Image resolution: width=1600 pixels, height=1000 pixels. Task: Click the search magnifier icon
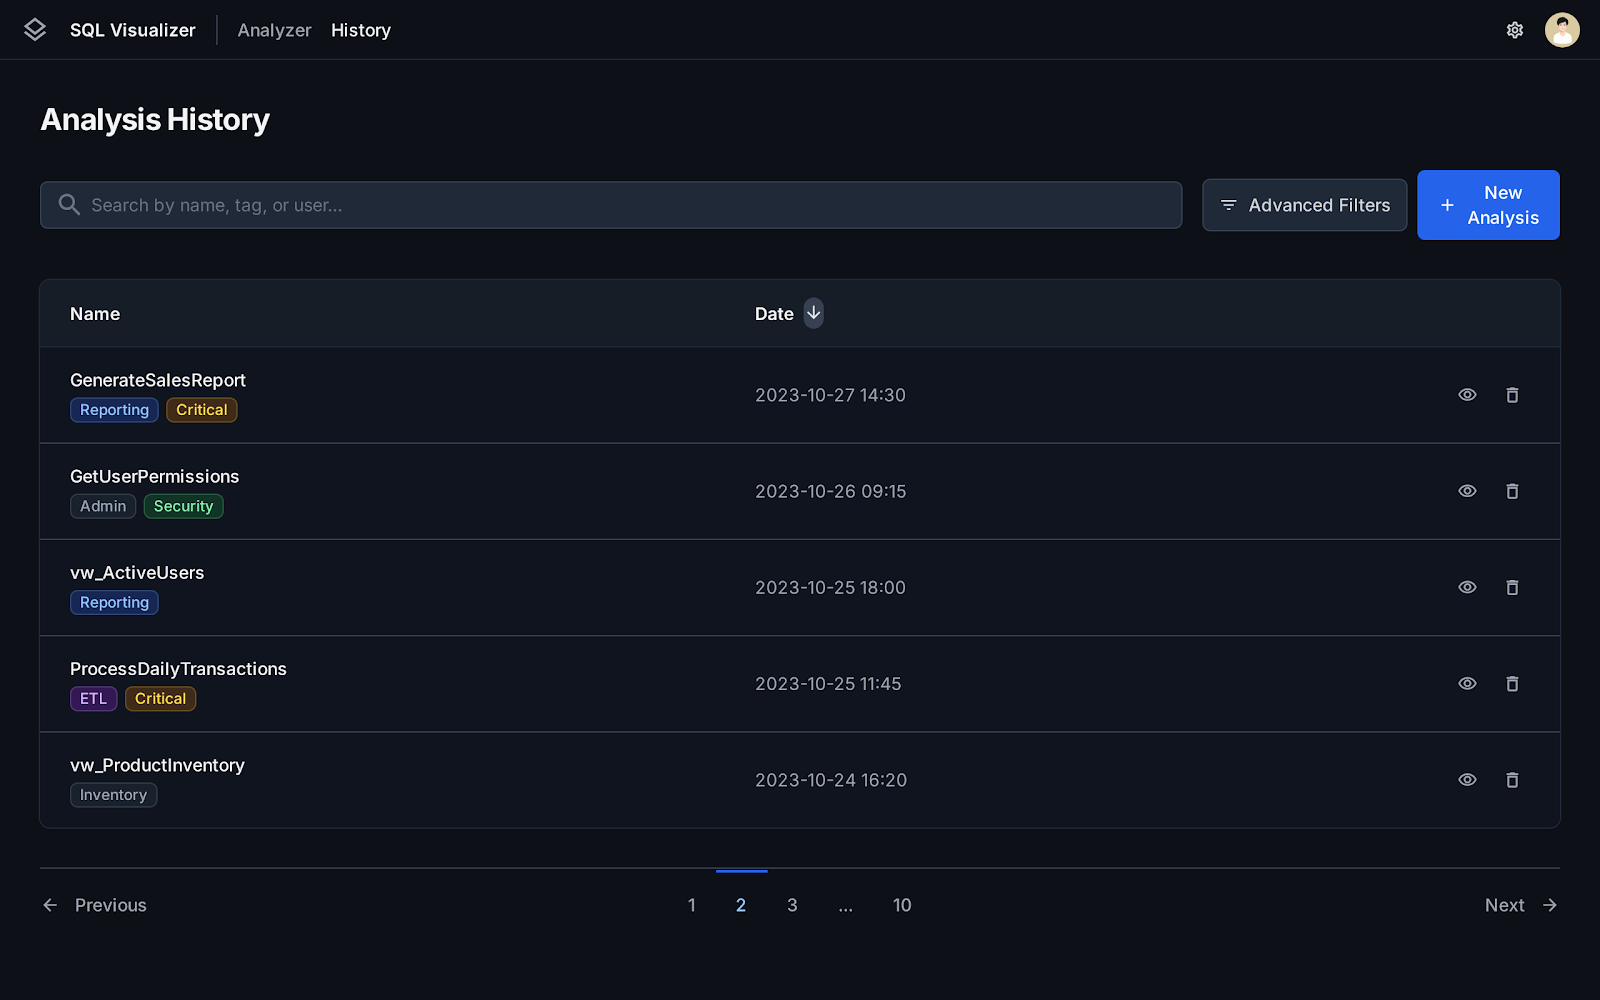coord(68,204)
